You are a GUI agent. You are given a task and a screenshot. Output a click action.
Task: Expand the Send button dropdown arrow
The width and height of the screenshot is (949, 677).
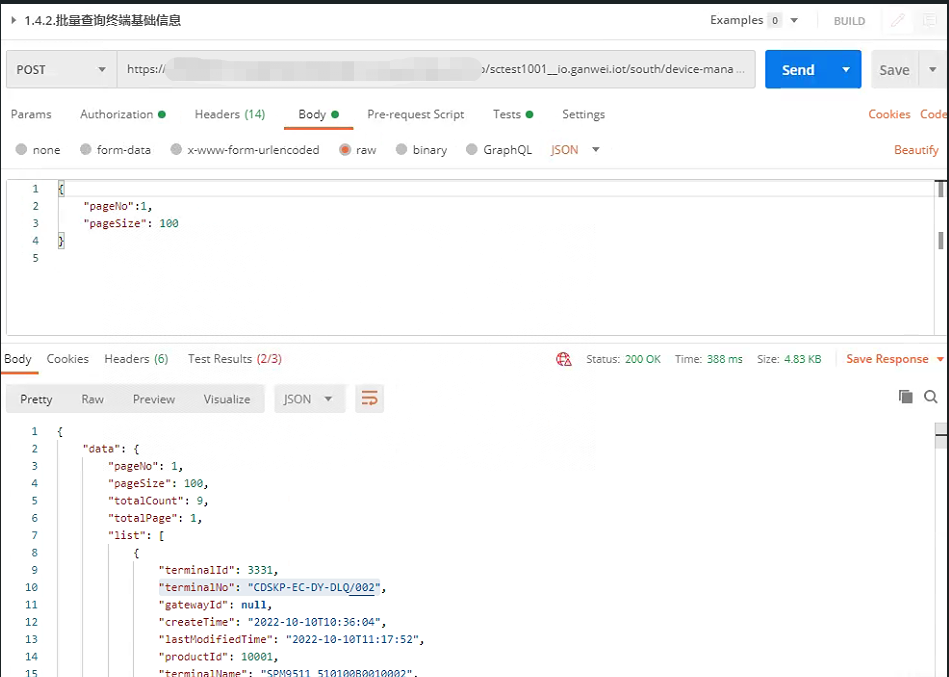click(x=846, y=70)
